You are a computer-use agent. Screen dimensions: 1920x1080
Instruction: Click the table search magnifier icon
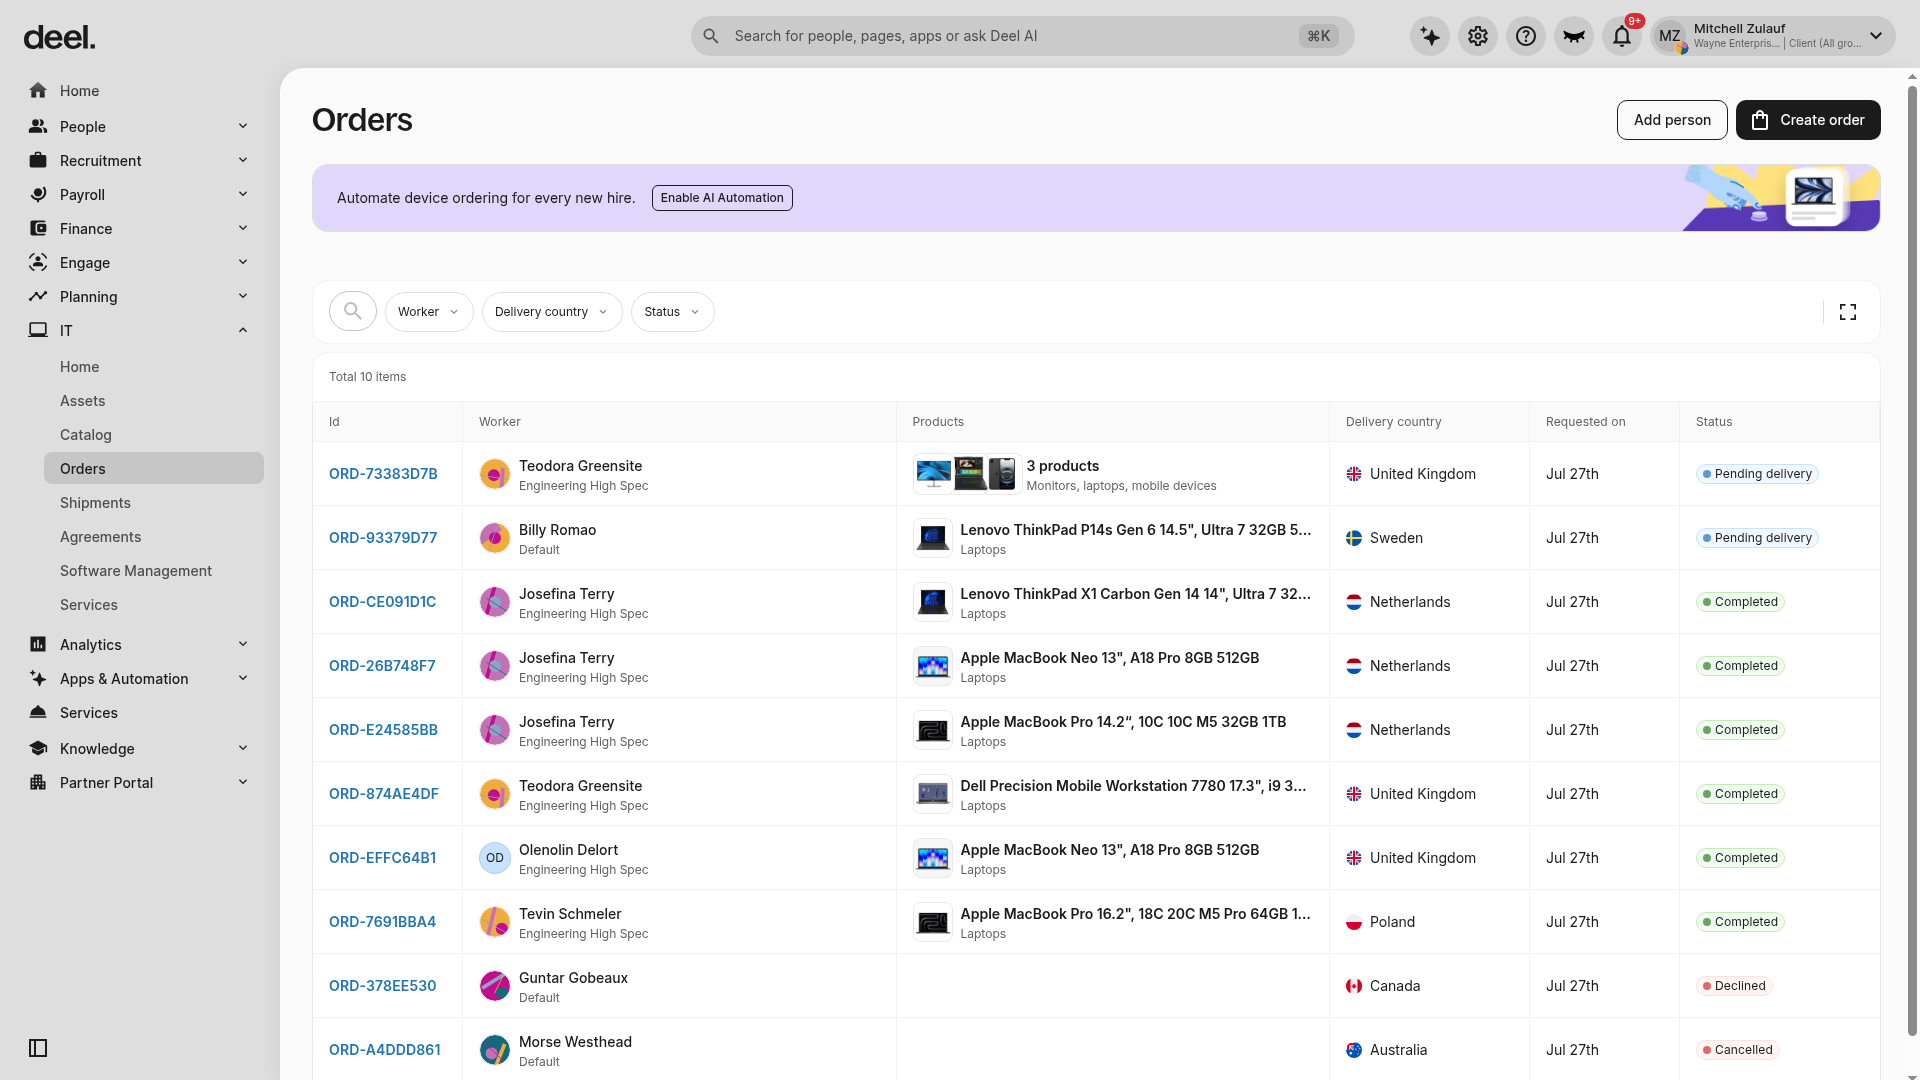point(353,312)
